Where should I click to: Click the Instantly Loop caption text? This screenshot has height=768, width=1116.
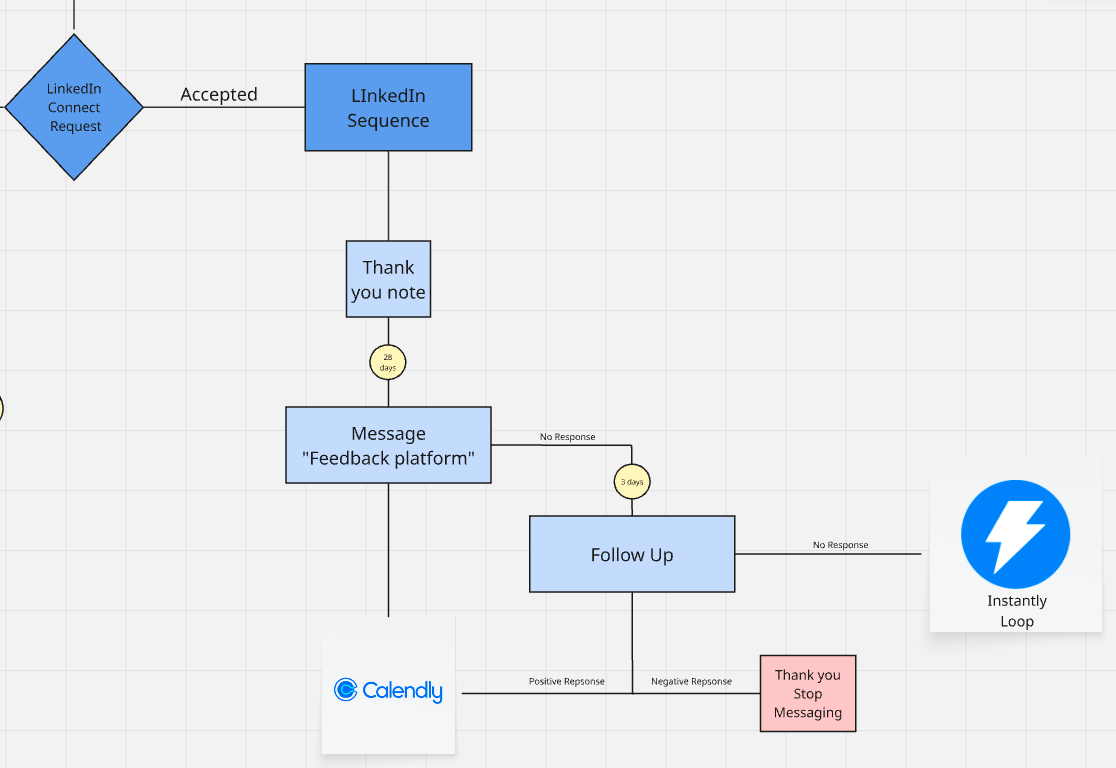tap(1017, 611)
